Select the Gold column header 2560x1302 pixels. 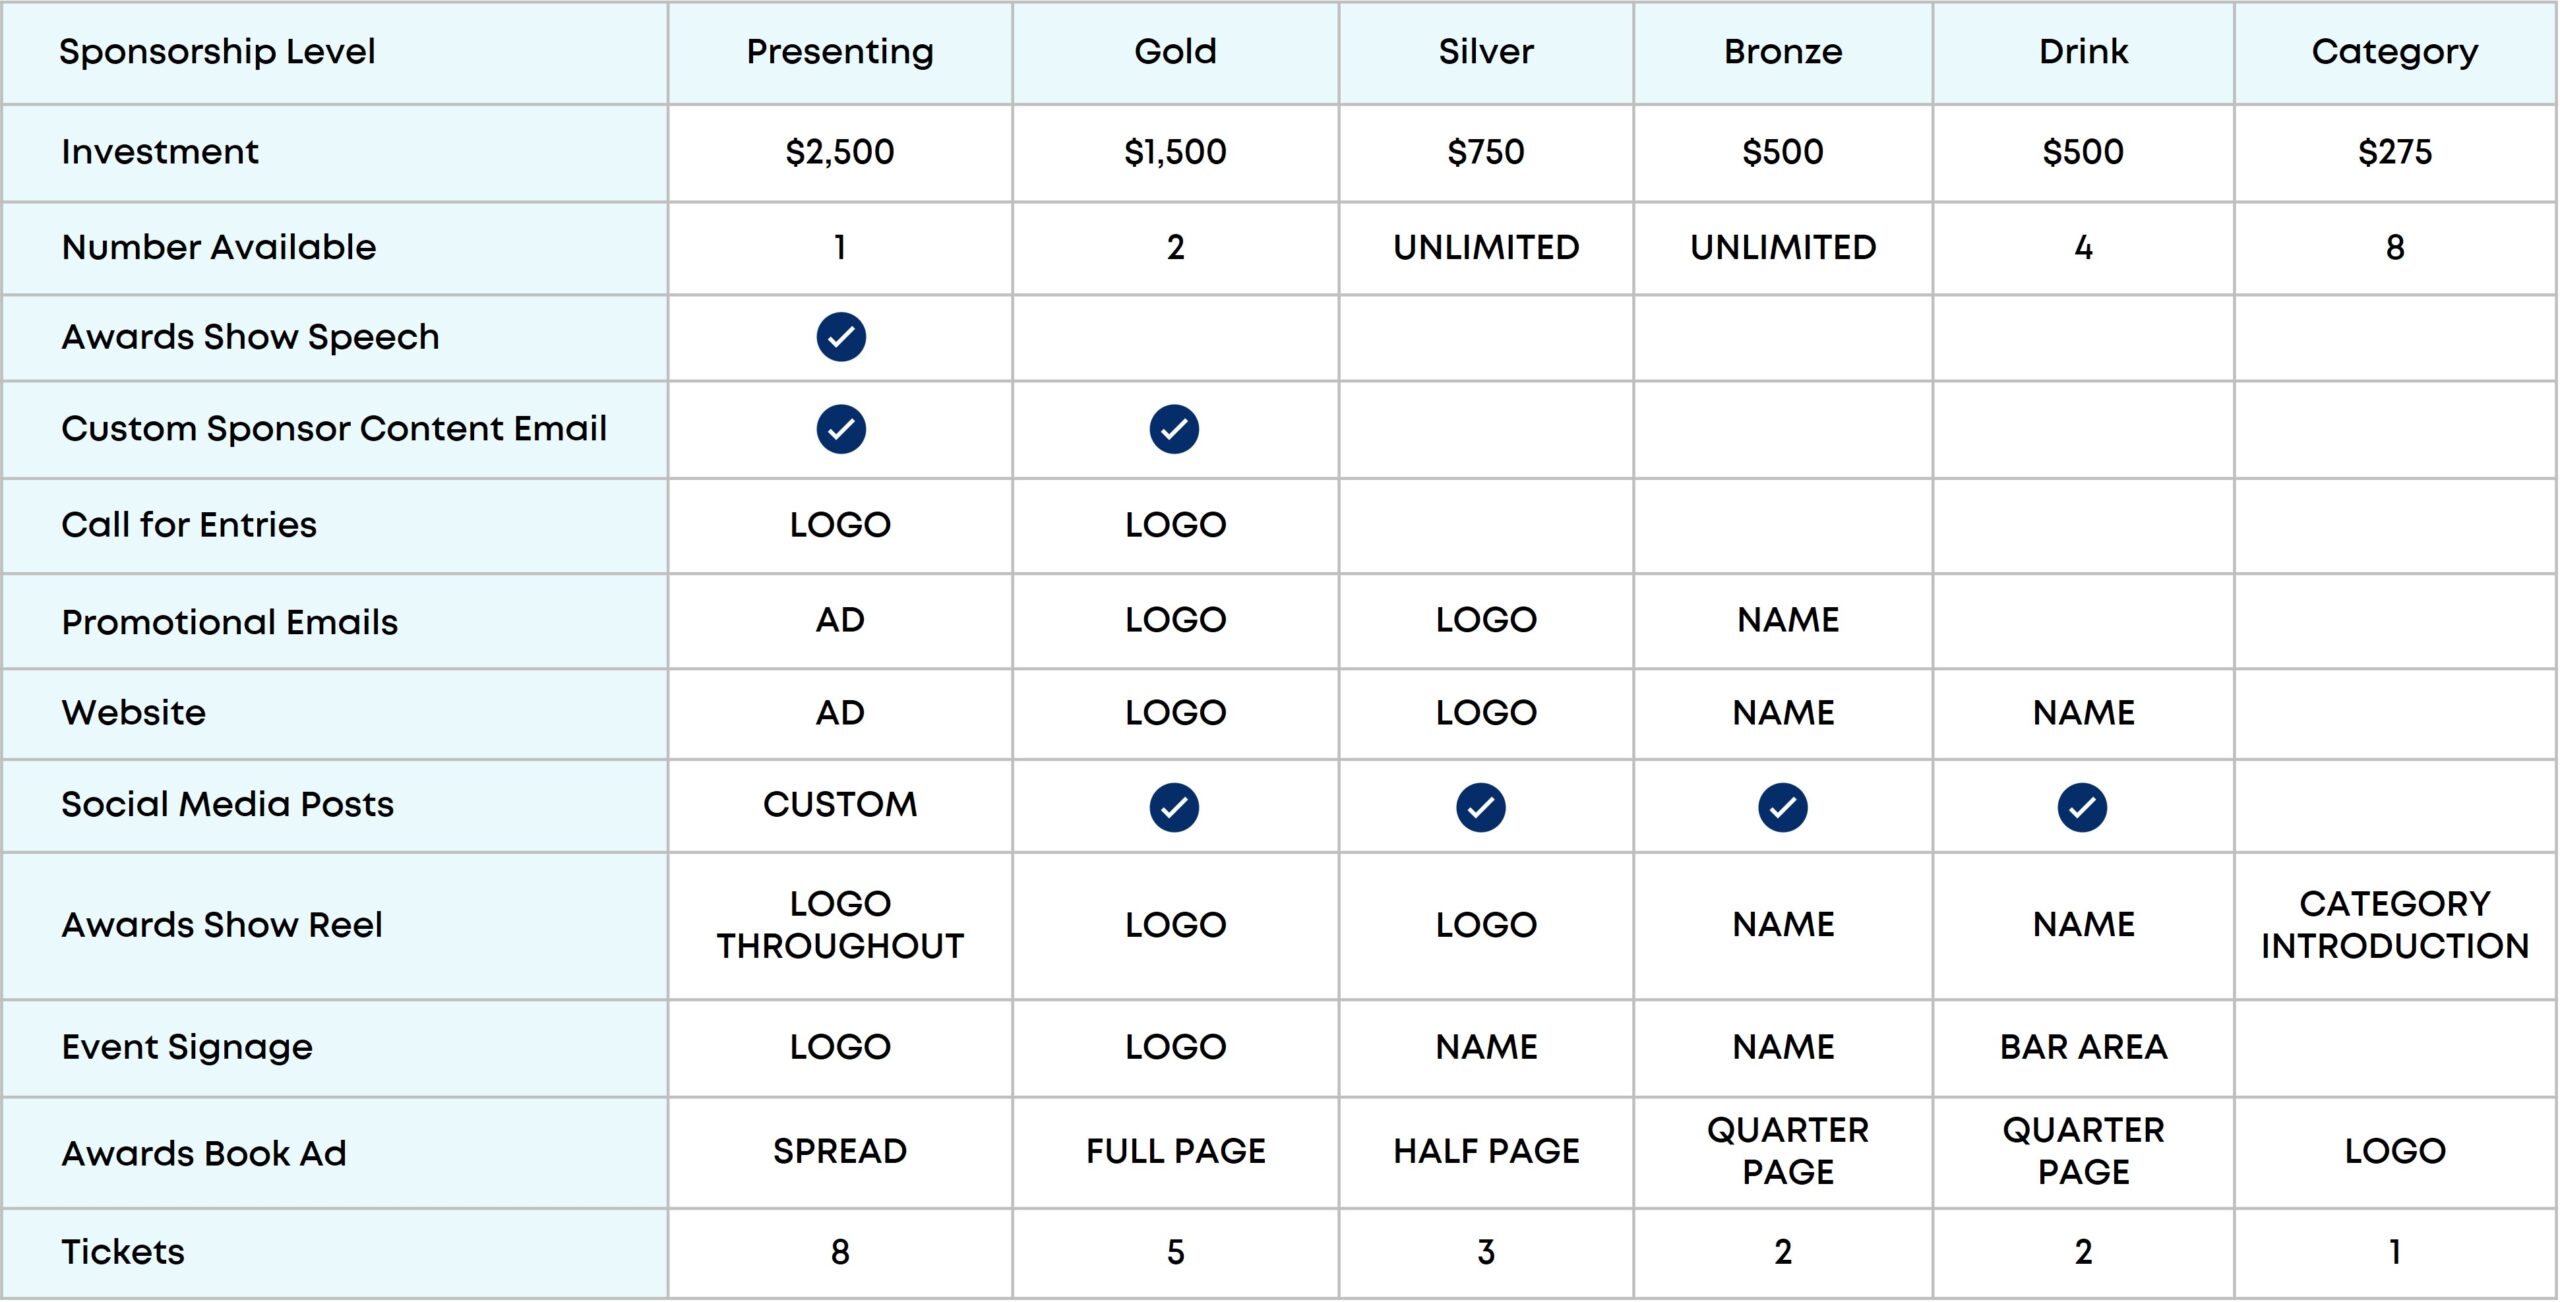(1175, 51)
